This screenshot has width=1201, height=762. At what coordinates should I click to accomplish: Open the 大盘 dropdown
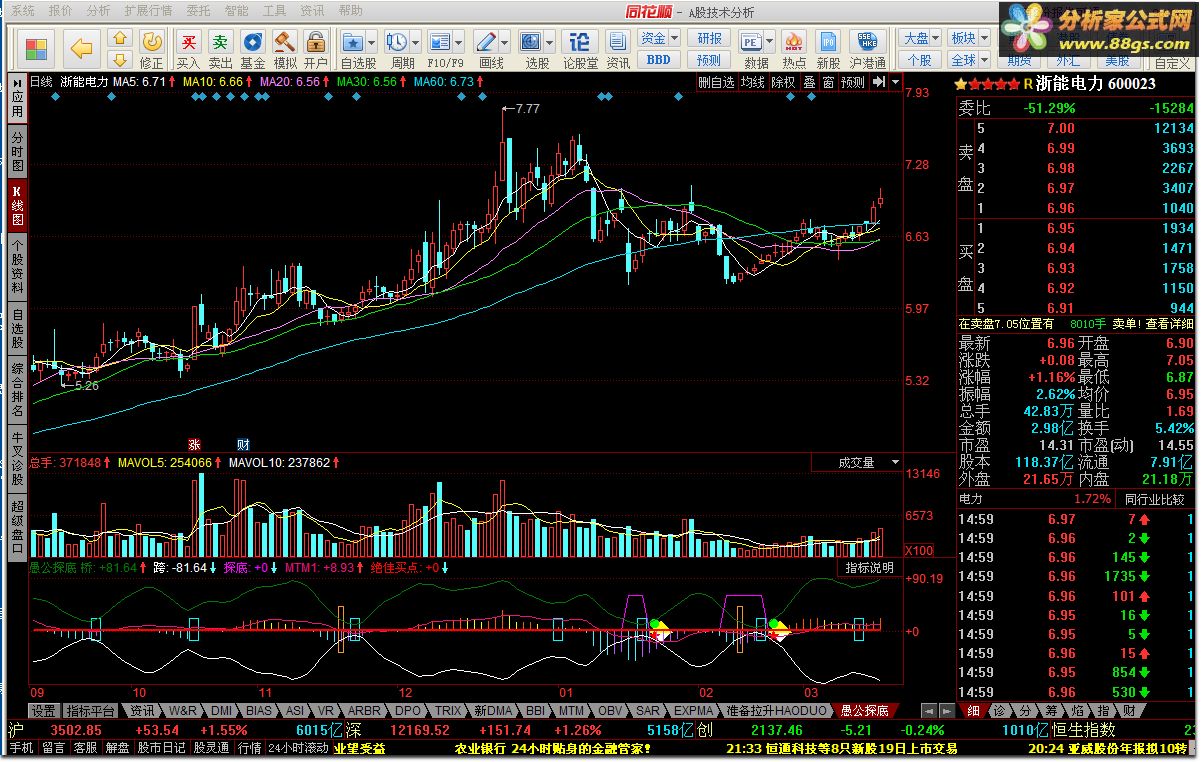920,38
